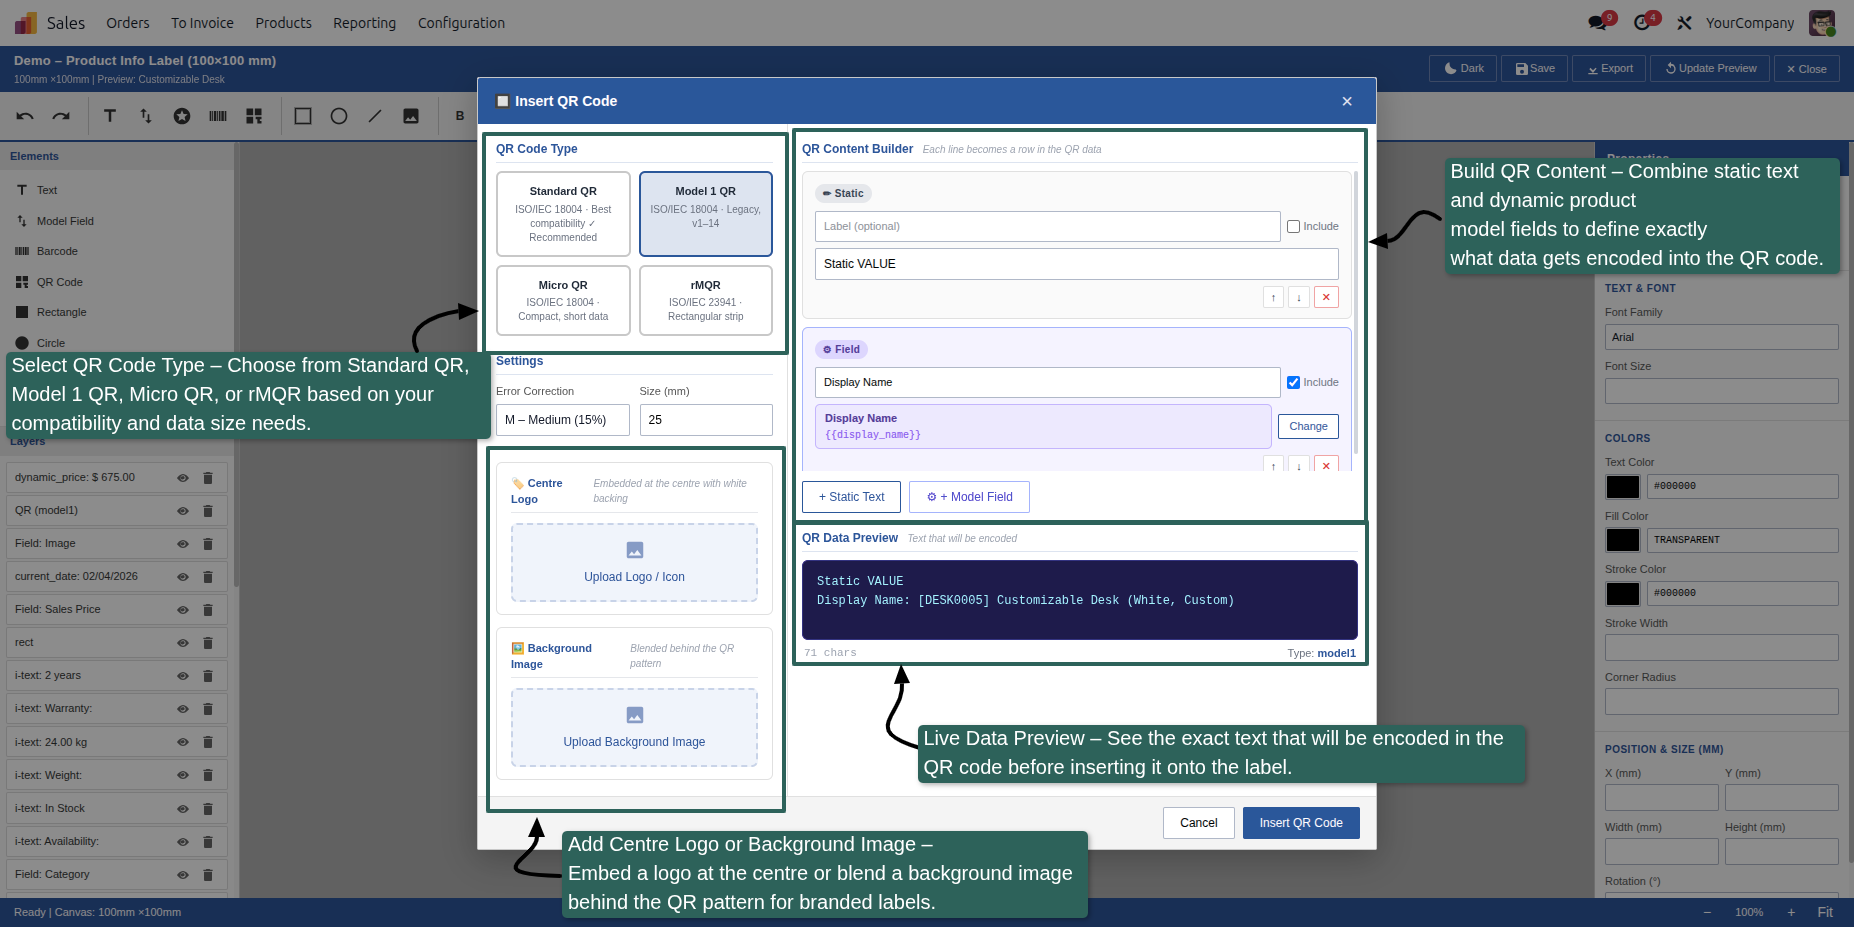Select the Rectangle shape tool
Image resolution: width=1854 pixels, height=927 pixels.
(303, 116)
